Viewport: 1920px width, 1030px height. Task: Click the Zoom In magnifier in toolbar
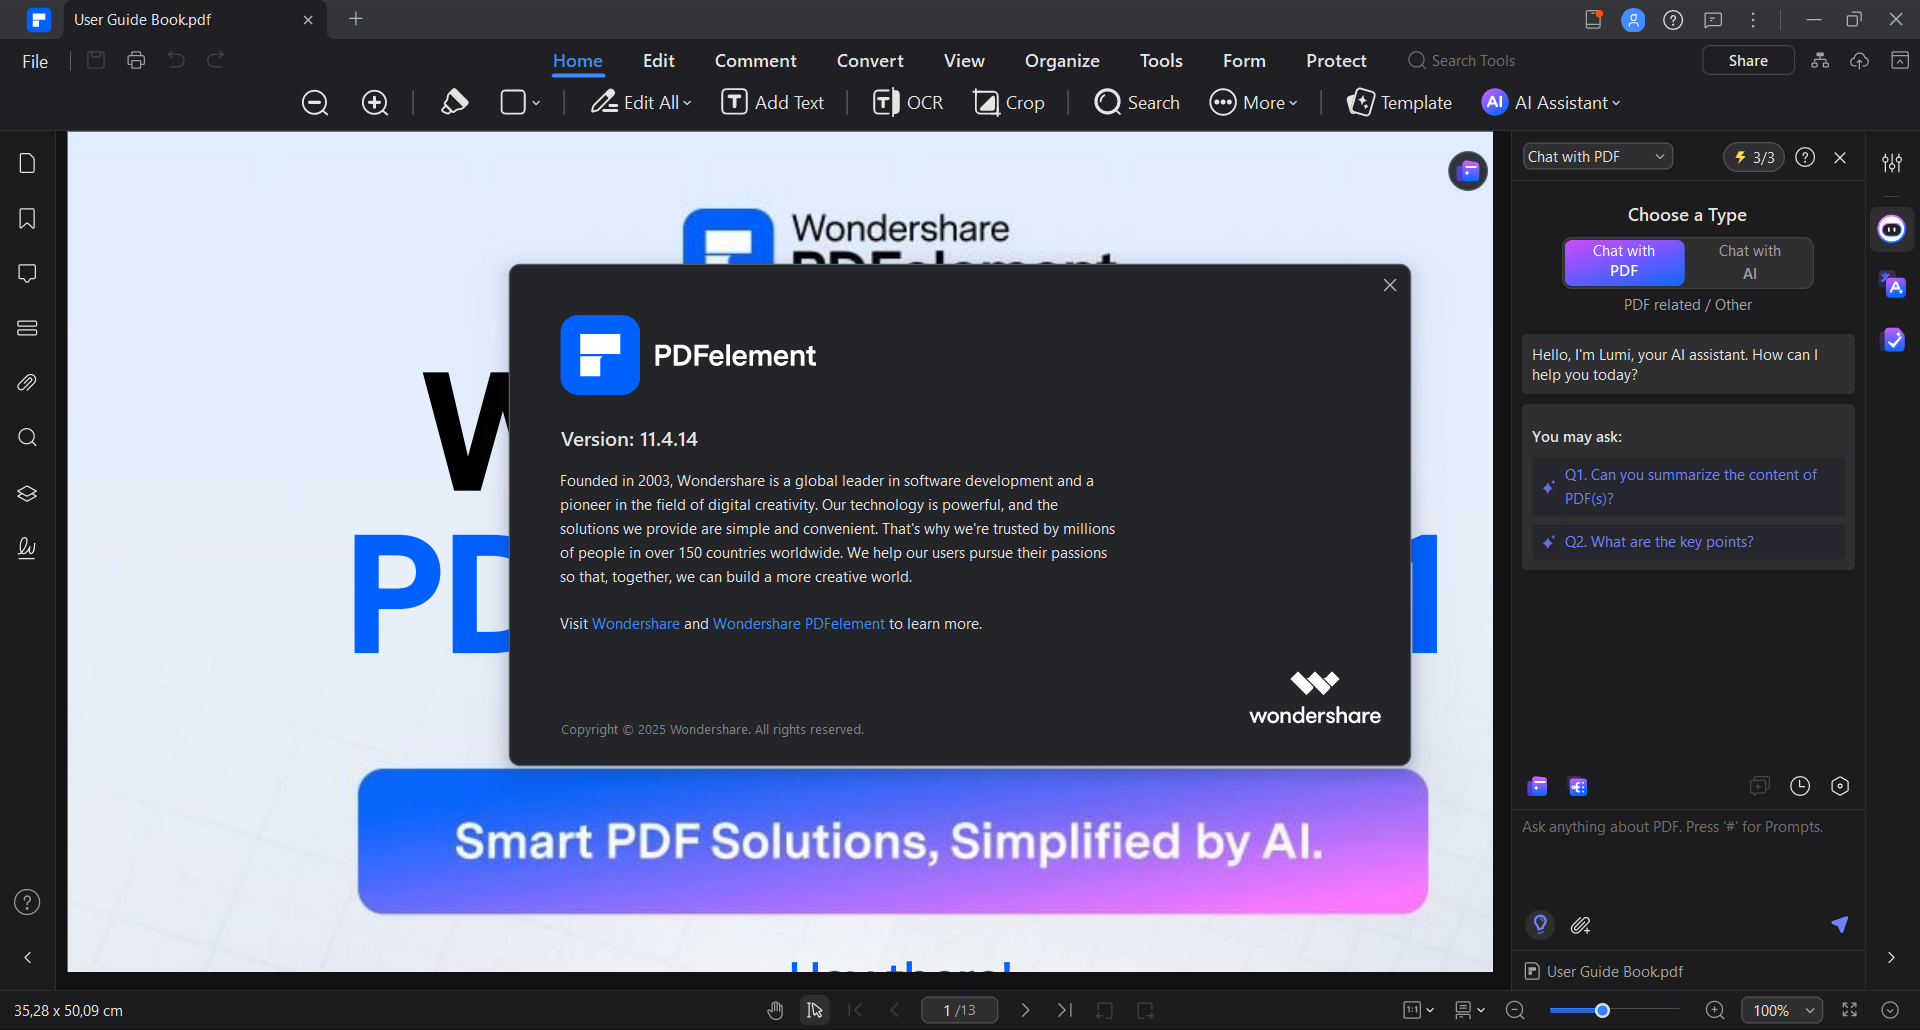tap(375, 103)
